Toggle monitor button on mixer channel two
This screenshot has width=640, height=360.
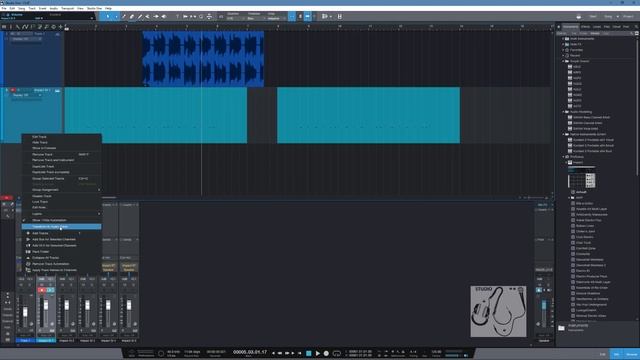point(50,290)
